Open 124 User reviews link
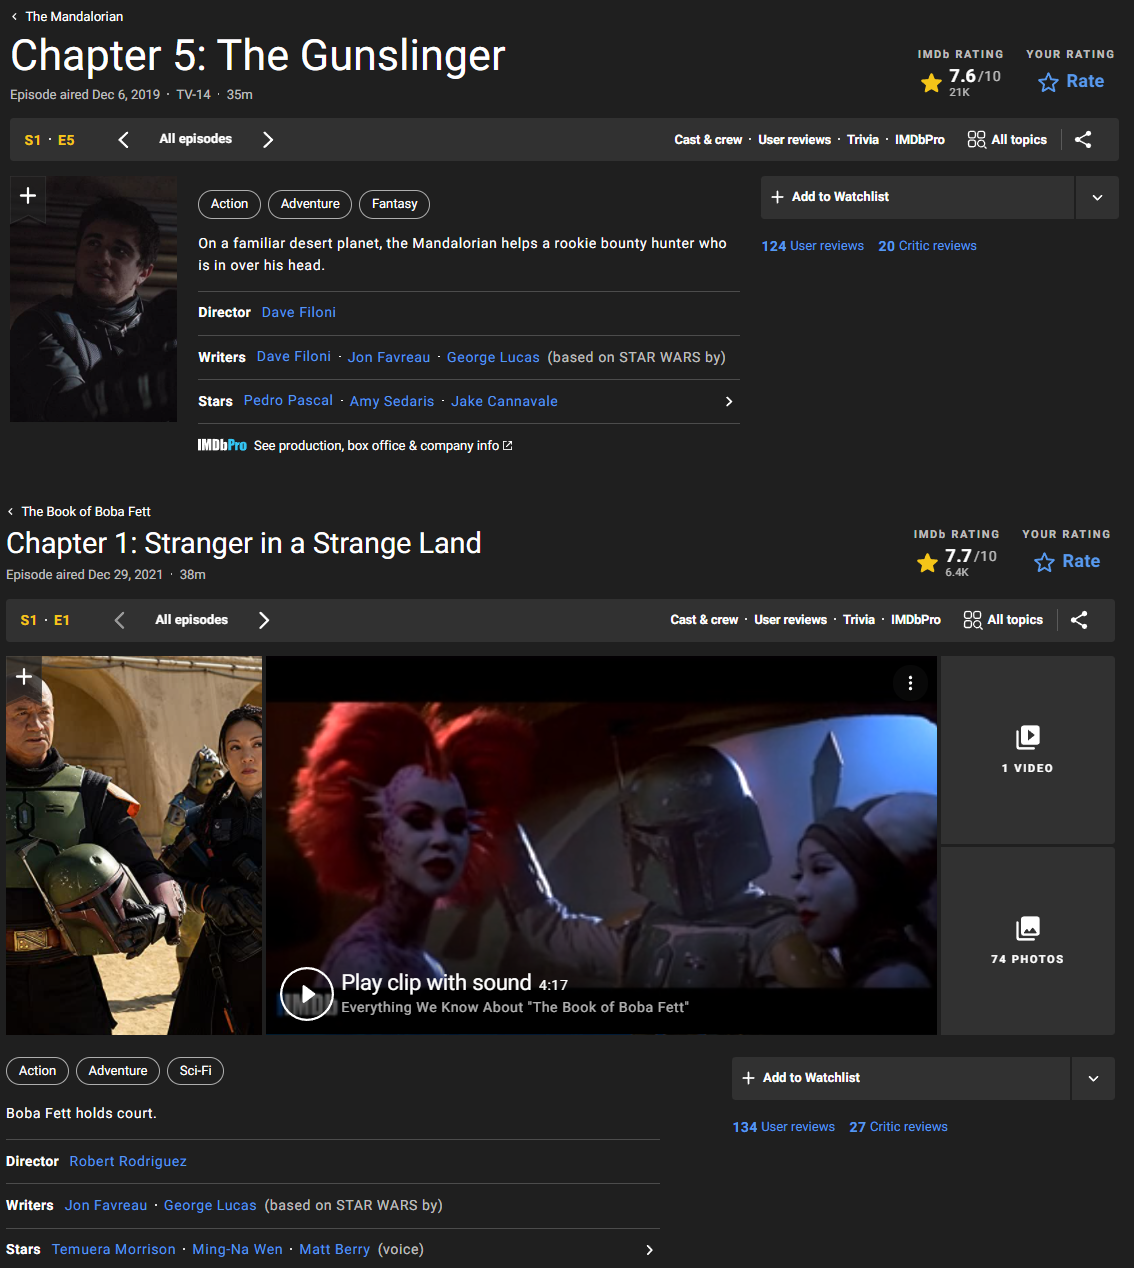1134x1268 pixels. (x=813, y=246)
